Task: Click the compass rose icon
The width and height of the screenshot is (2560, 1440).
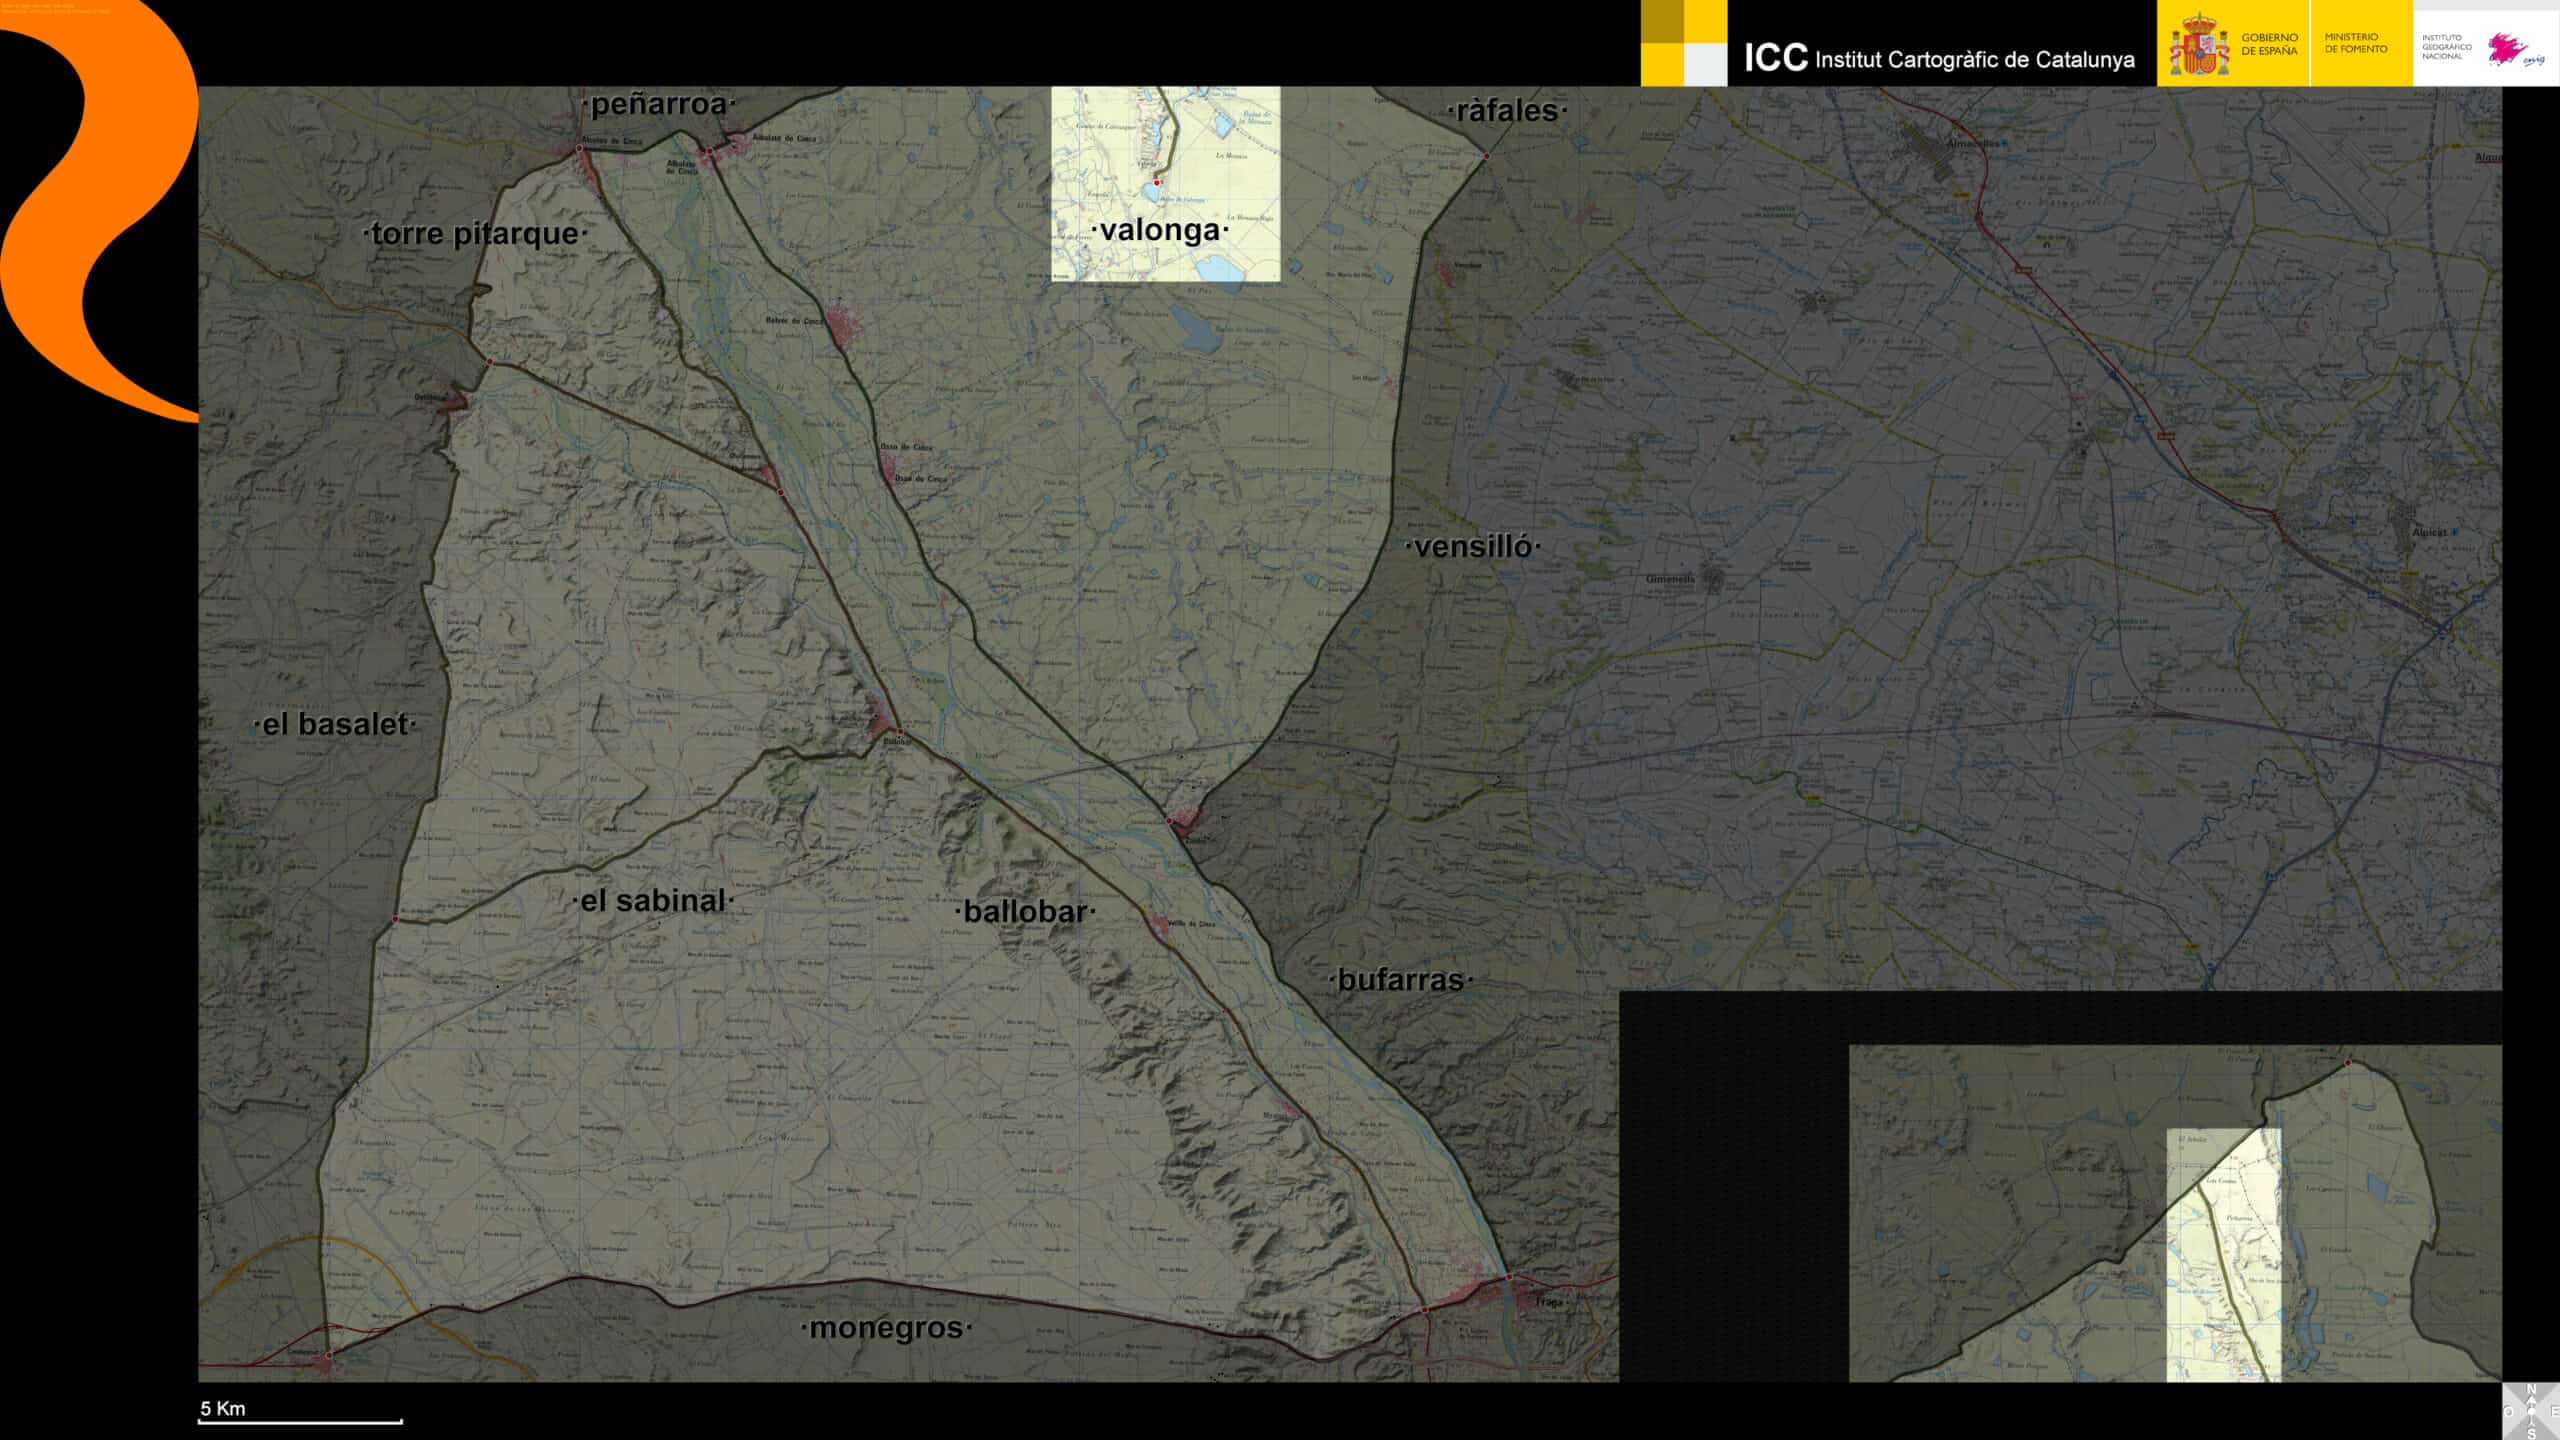Action: point(2531,1411)
